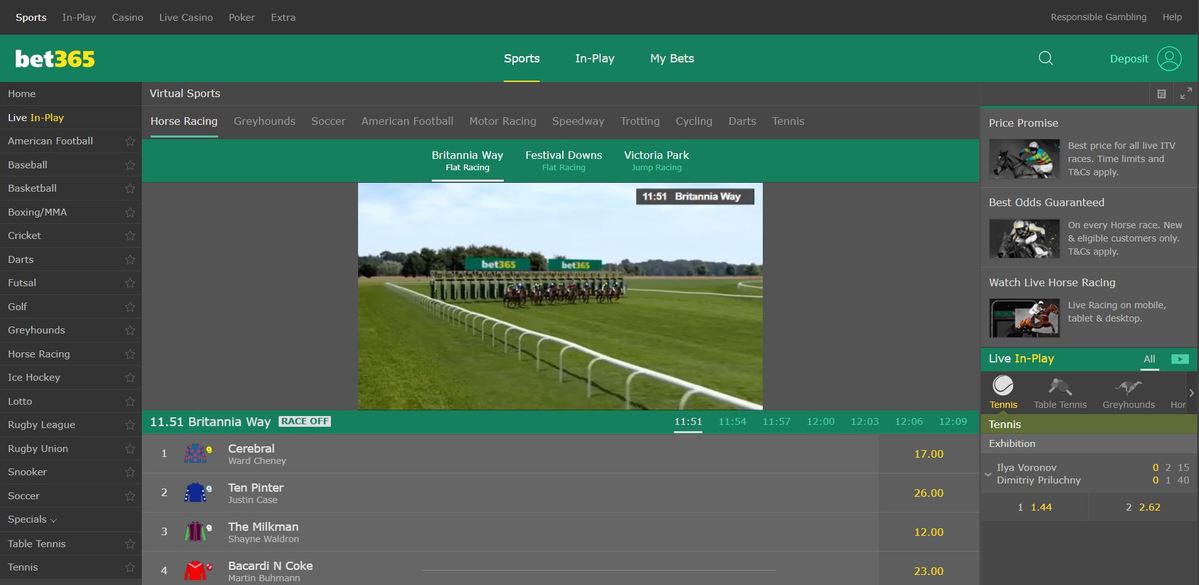Screen dimensions: 1199x585
Task: Select the Tennis ball icon in Live In-Play
Action: point(1003,385)
